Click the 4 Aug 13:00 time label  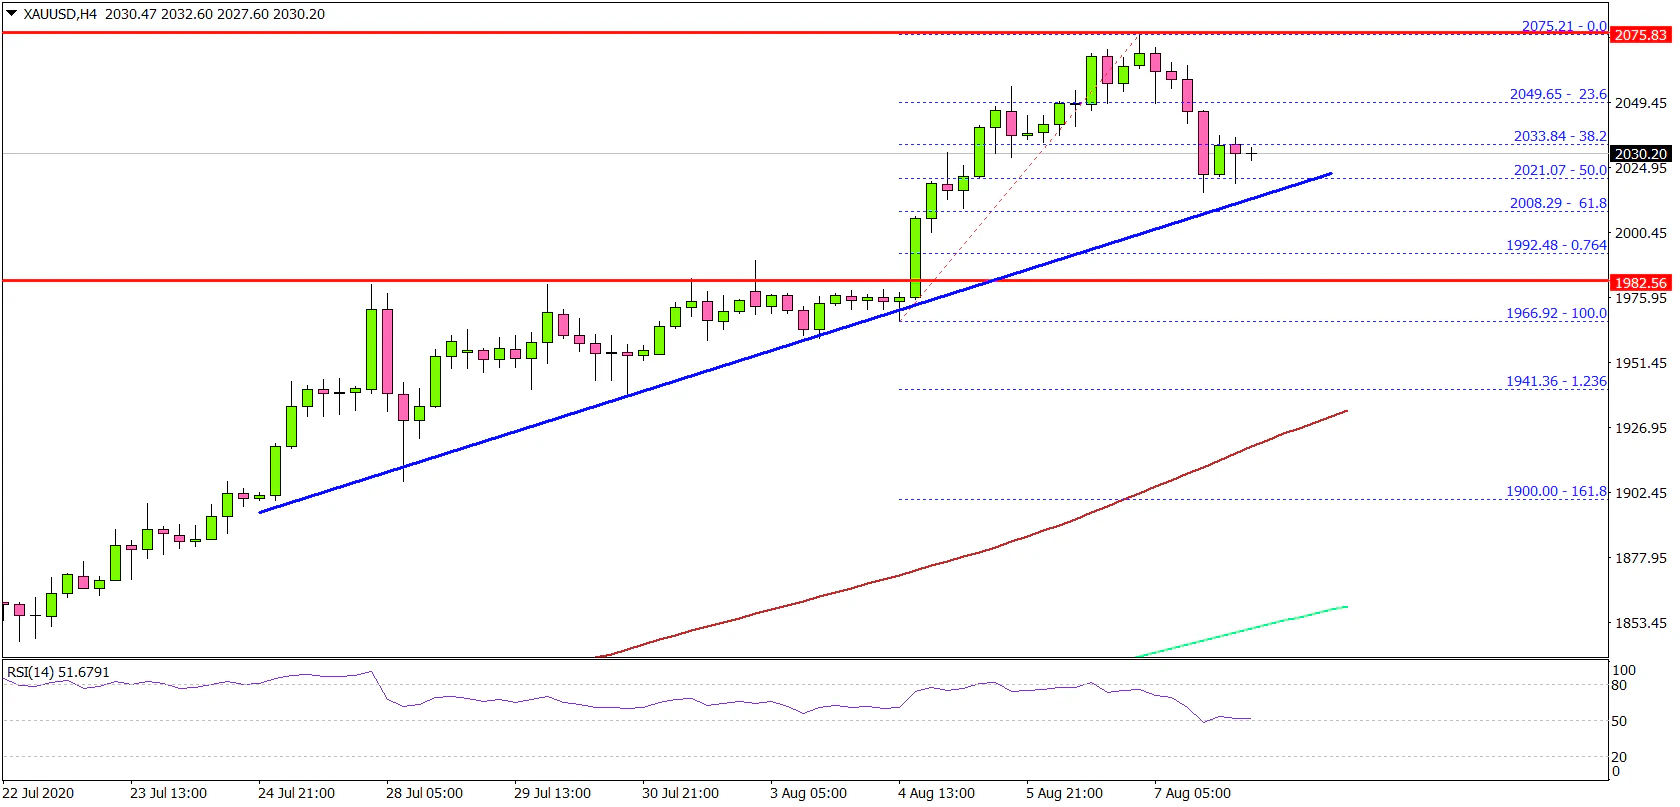point(936,793)
